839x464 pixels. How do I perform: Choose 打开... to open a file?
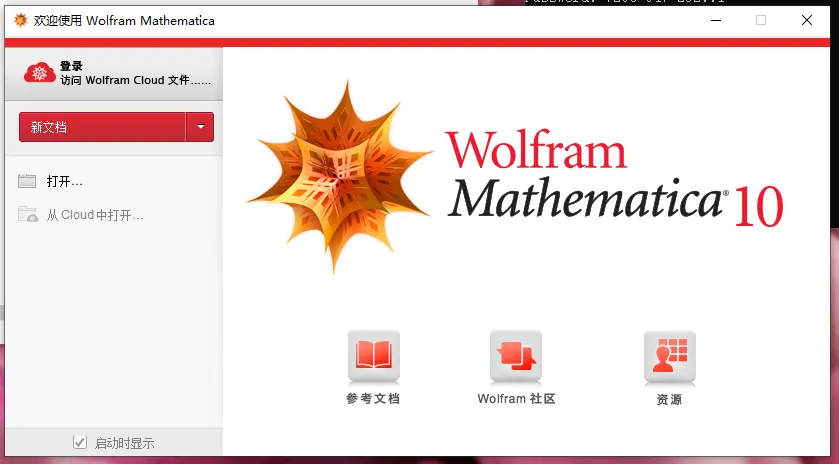[x=64, y=181]
